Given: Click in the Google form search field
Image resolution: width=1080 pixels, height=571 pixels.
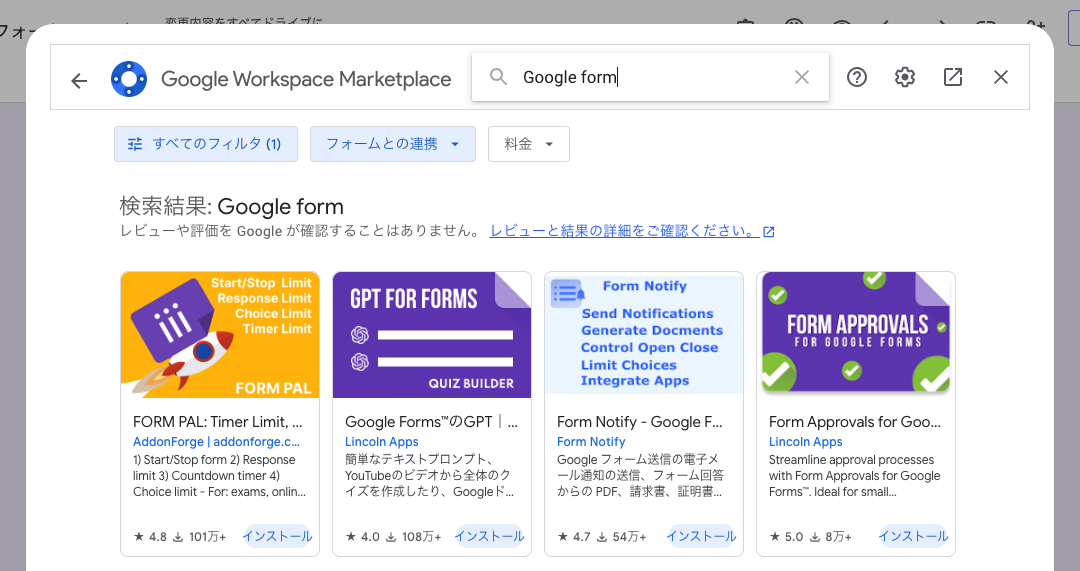Looking at the screenshot, I should pyautogui.click(x=650, y=77).
